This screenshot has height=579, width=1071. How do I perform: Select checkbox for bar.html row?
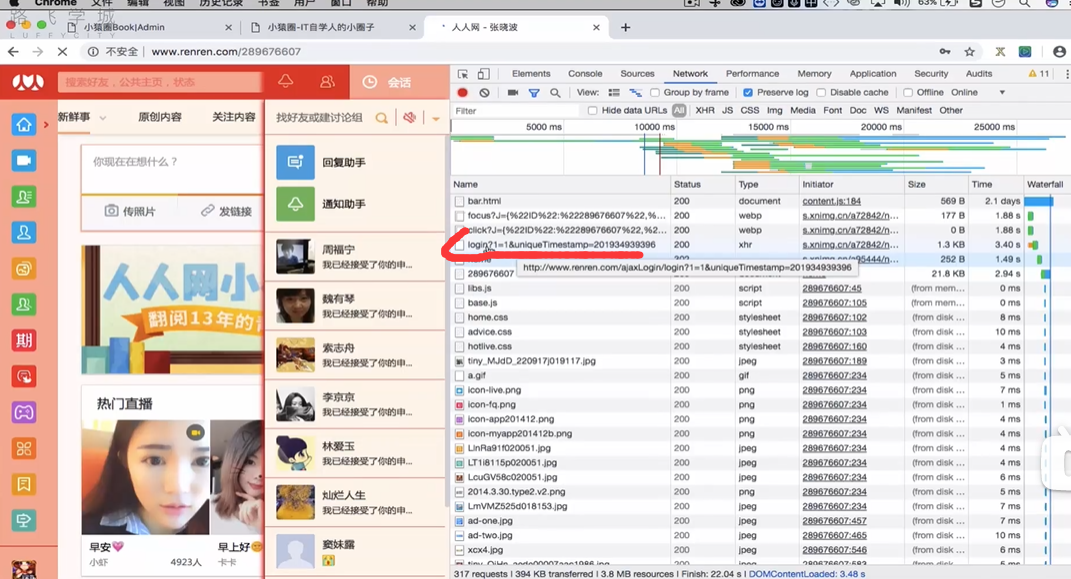click(x=460, y=201)
